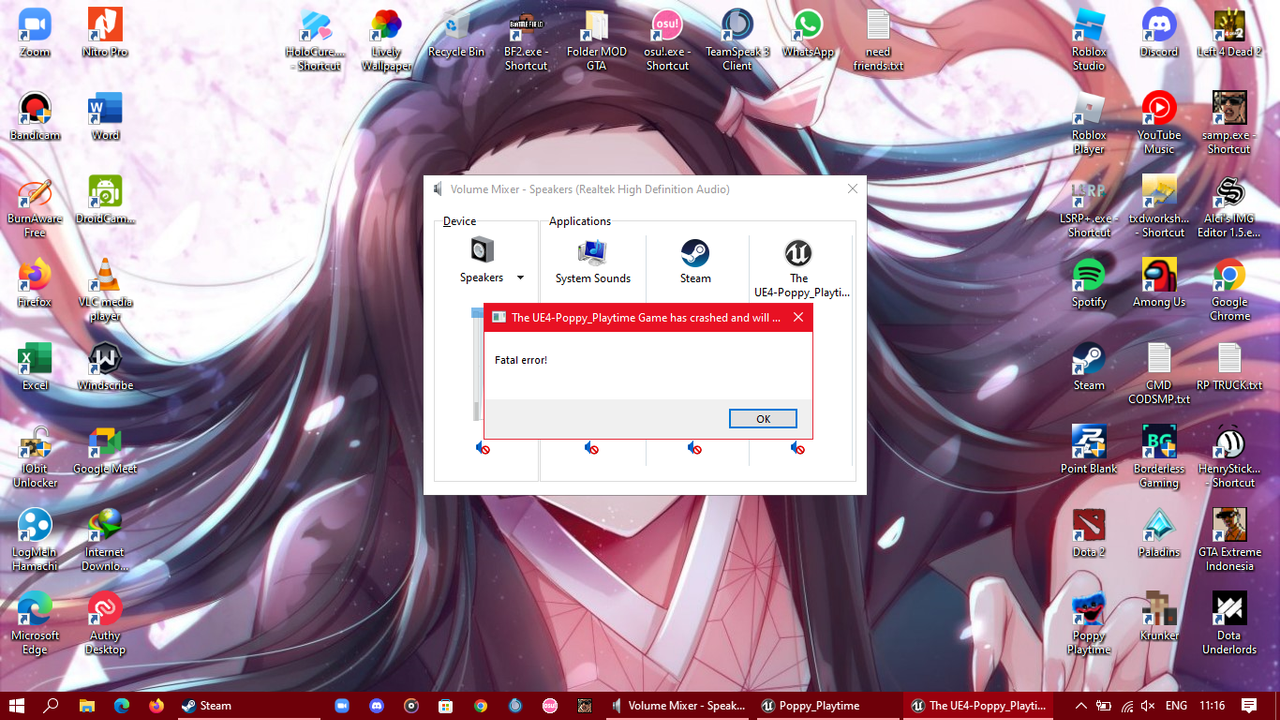
Task: Expand the Speakers device dropdown arrow
Action: 520,278
